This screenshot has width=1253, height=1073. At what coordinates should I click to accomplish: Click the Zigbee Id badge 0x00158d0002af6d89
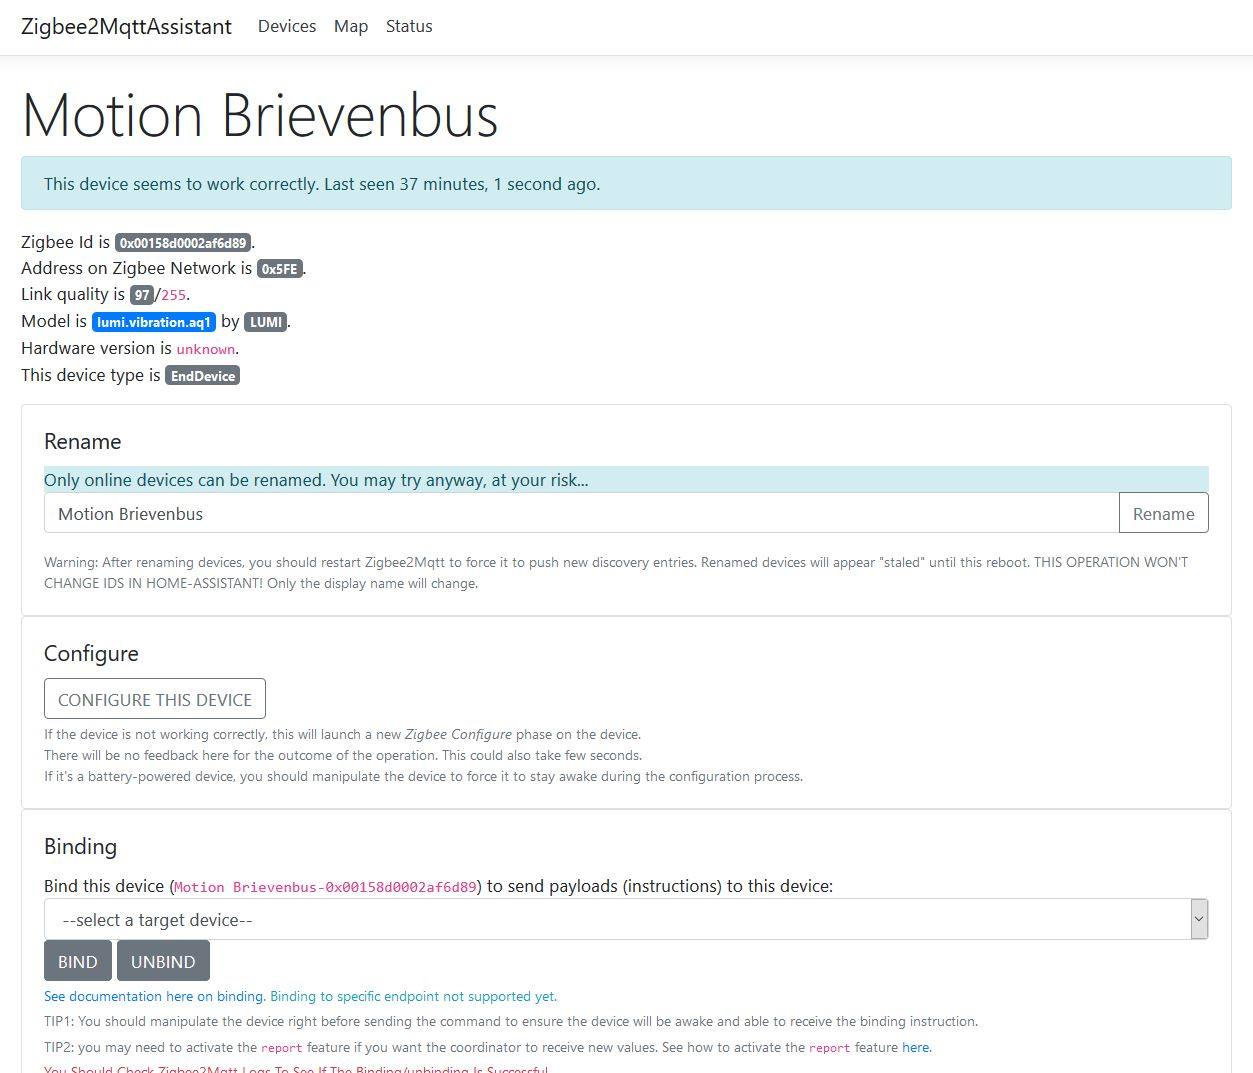click(x=183, y=243)
